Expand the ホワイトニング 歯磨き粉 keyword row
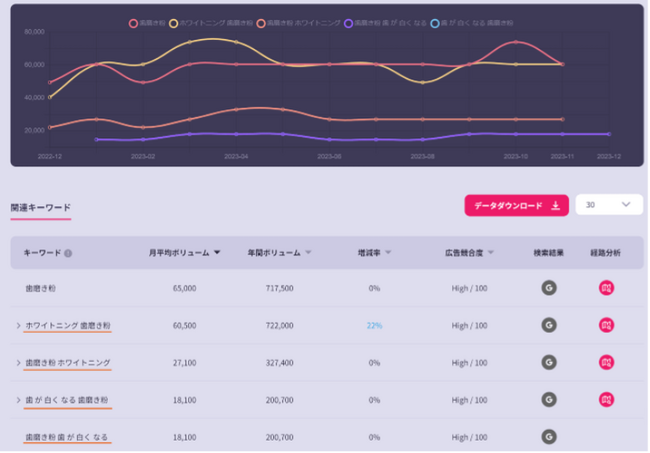 coord(18,325)
